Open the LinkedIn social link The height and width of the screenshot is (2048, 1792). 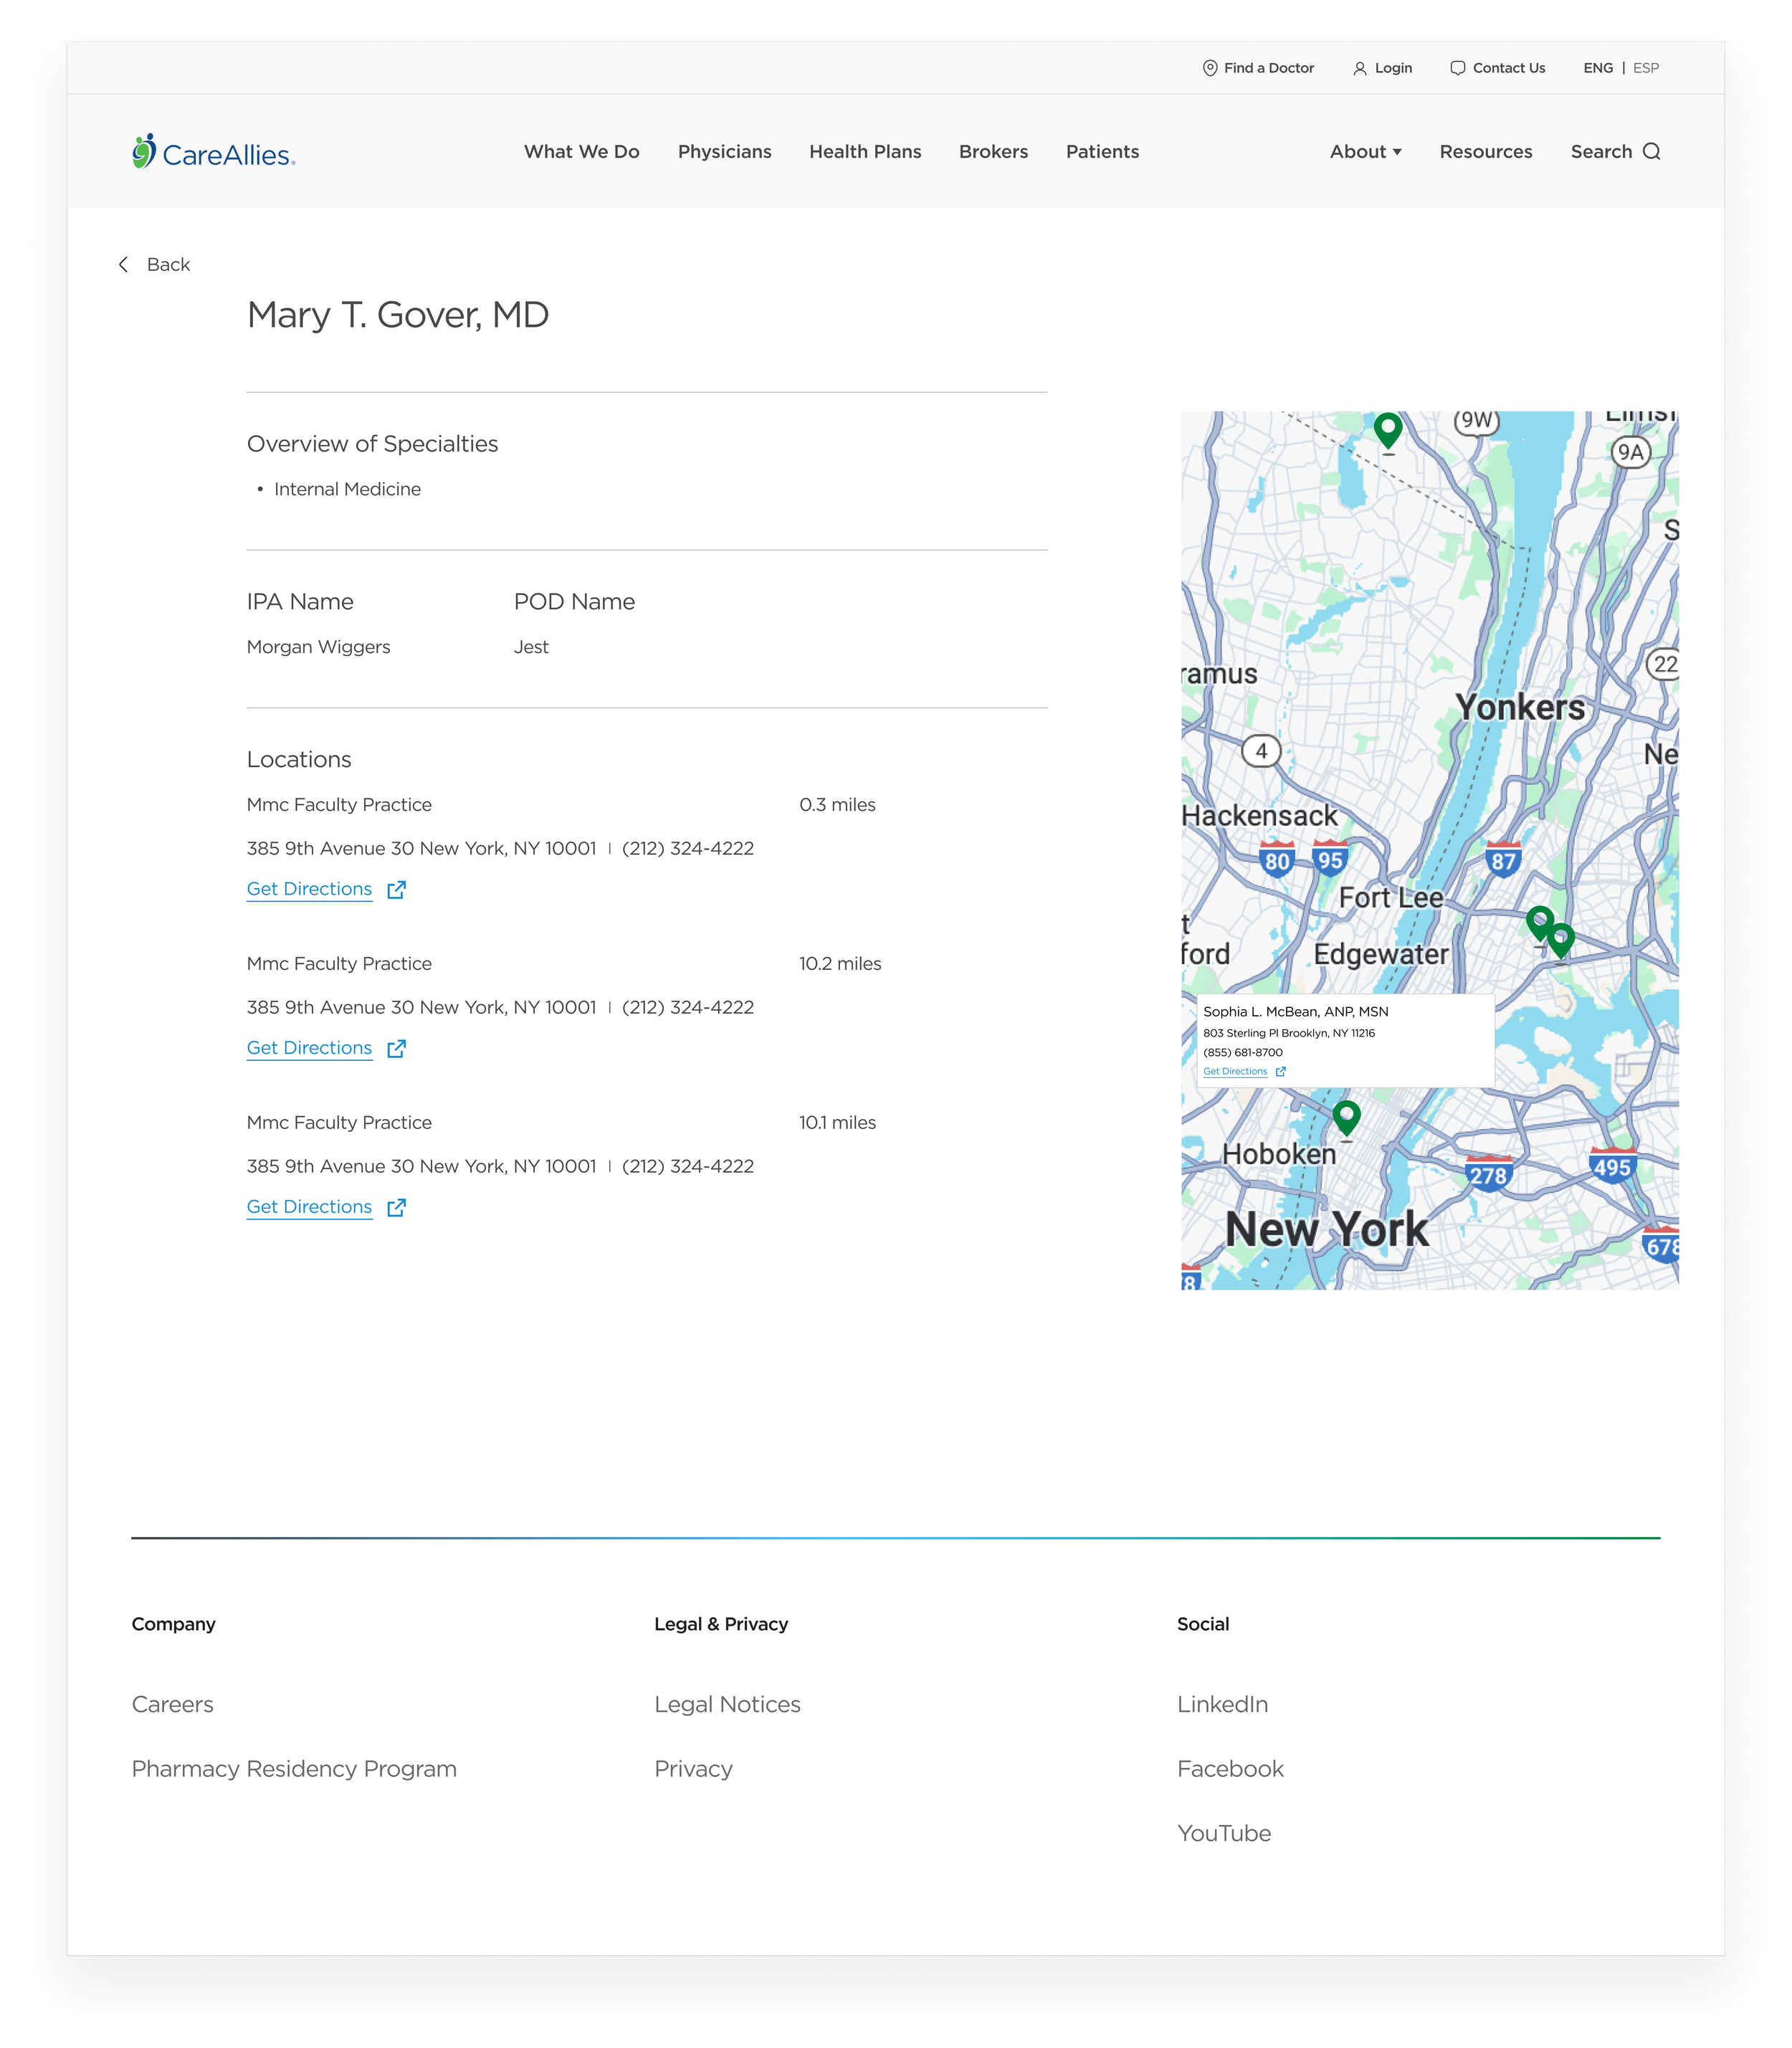1222,1704
